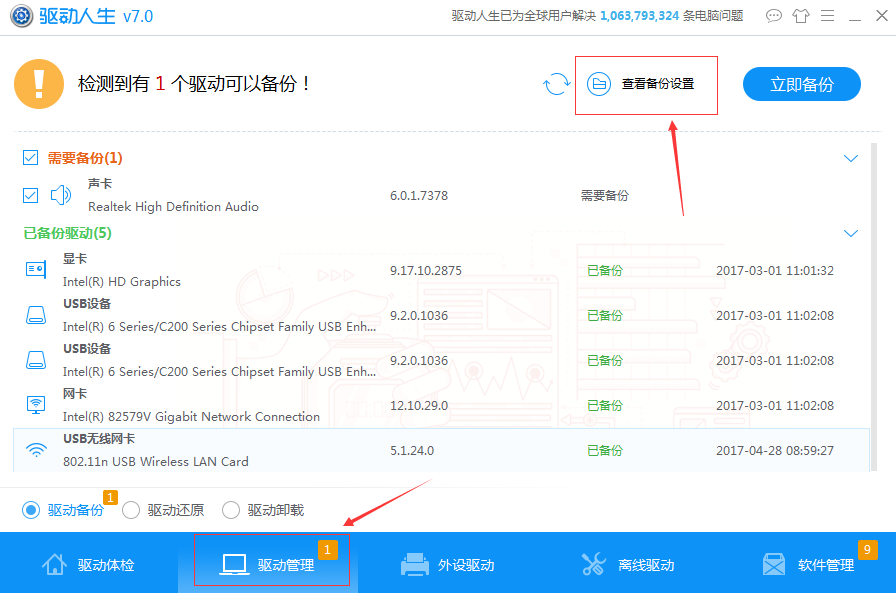This screenshot has height=593, width=896.
Task: Go to the 软件管理 tab
Action: tap(808, 565)
